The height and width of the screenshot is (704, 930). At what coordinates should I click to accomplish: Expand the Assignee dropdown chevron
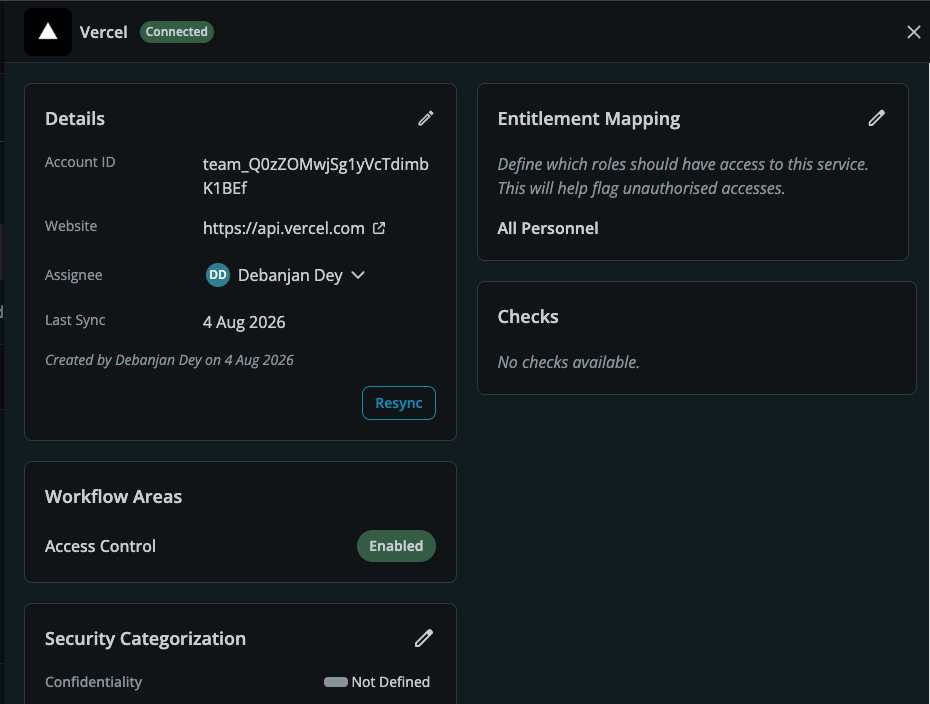[x=358, y=275]
